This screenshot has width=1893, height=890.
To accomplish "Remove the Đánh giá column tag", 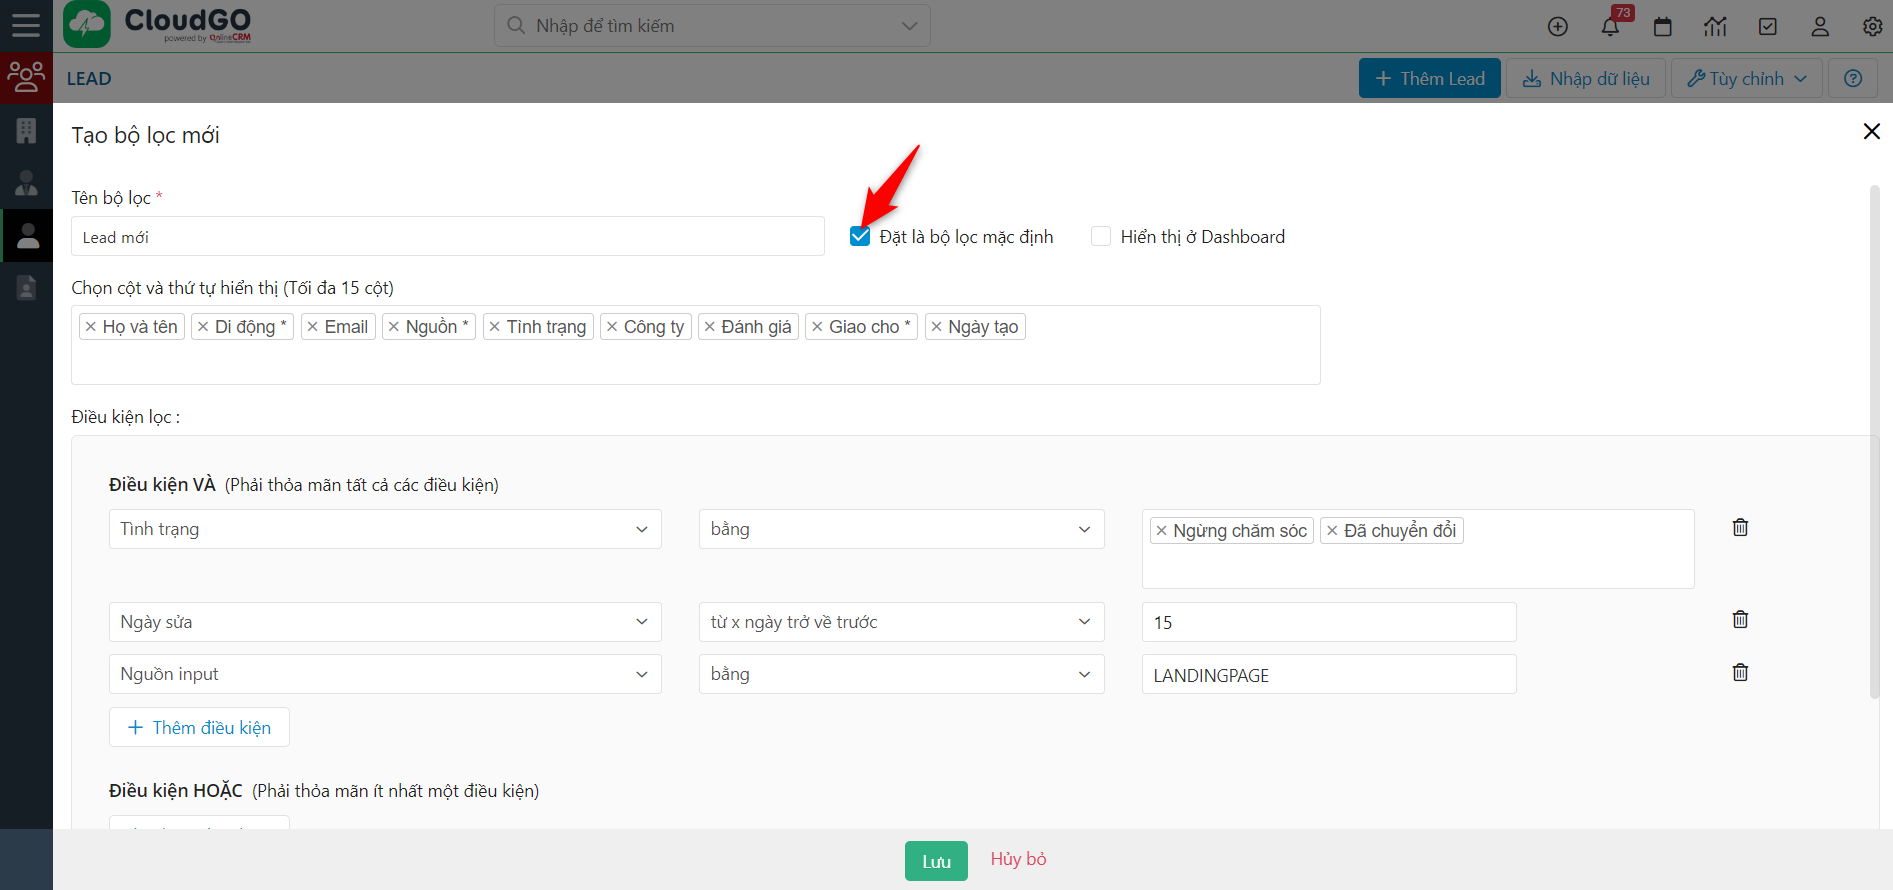I will [710, 327].
